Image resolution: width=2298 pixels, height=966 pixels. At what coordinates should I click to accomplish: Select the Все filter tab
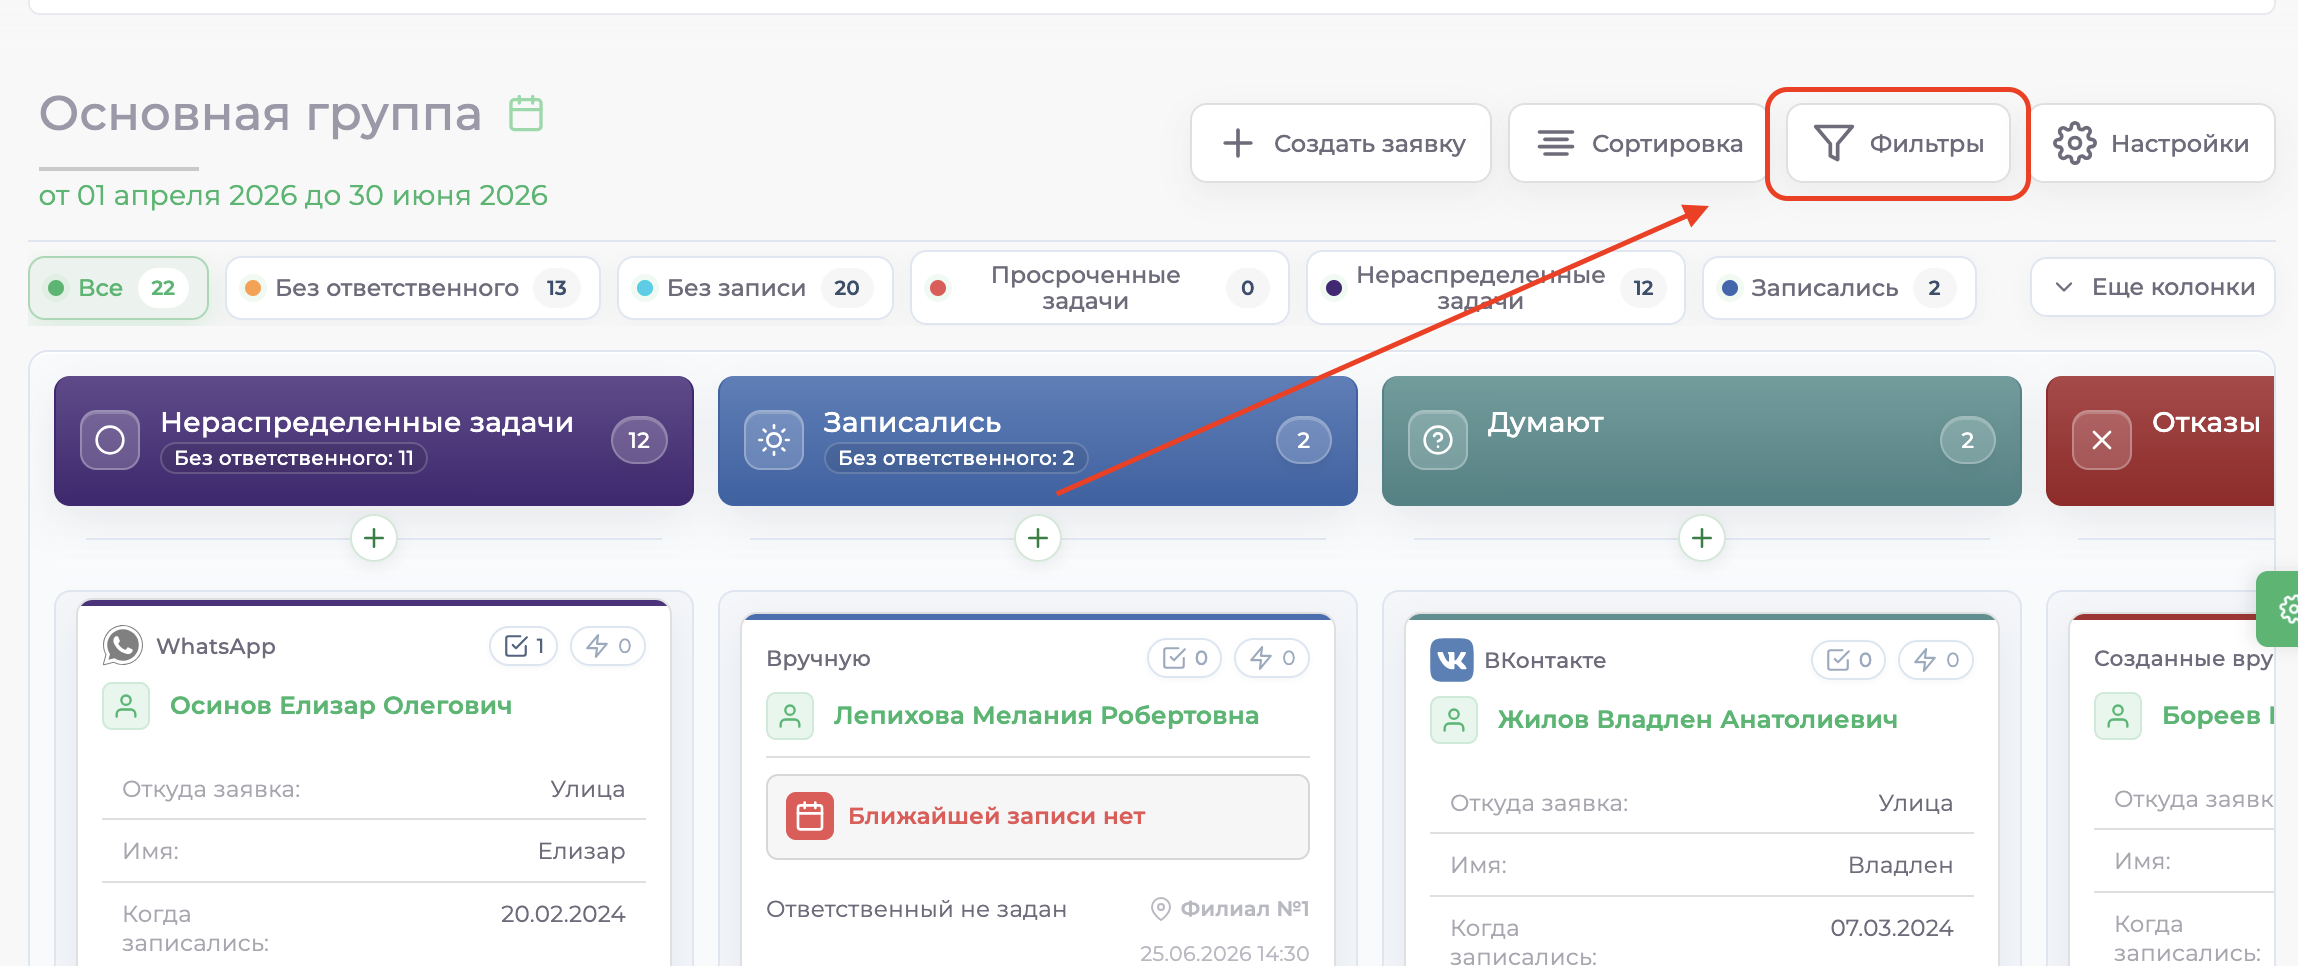tap(119, 288)
